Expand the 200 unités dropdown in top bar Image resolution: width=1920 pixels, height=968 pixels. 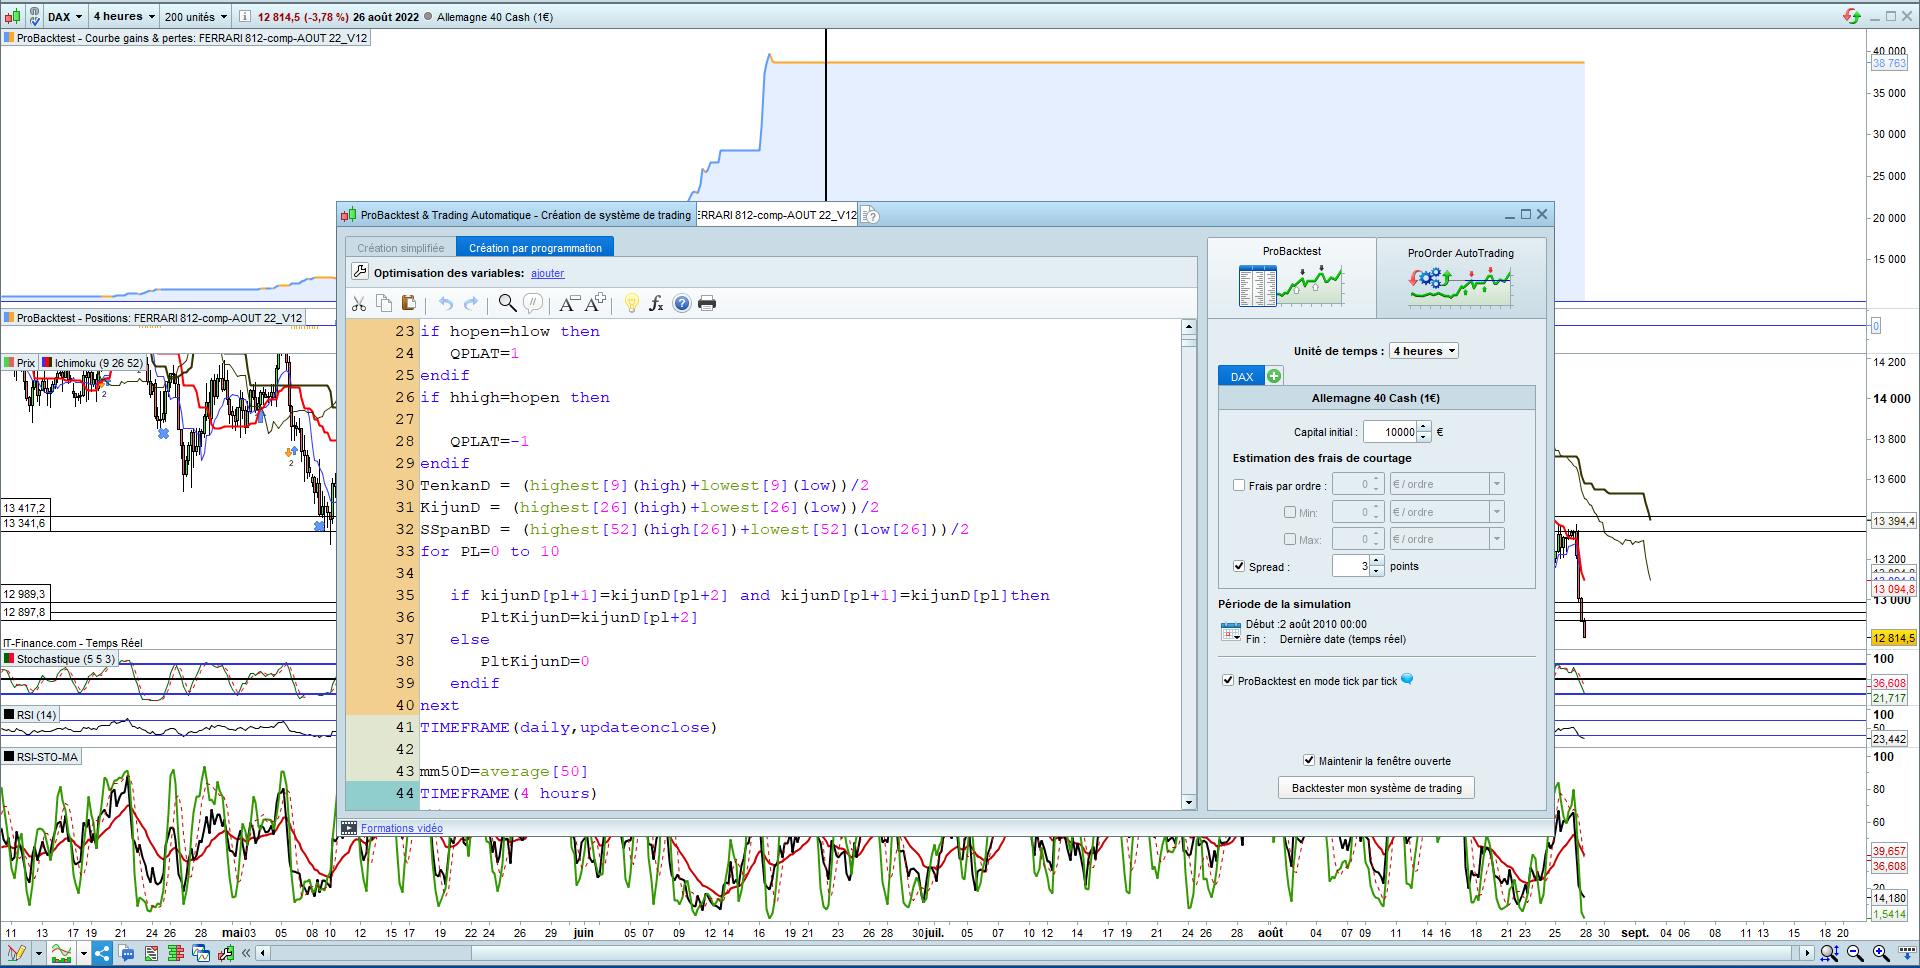(196, 17)
